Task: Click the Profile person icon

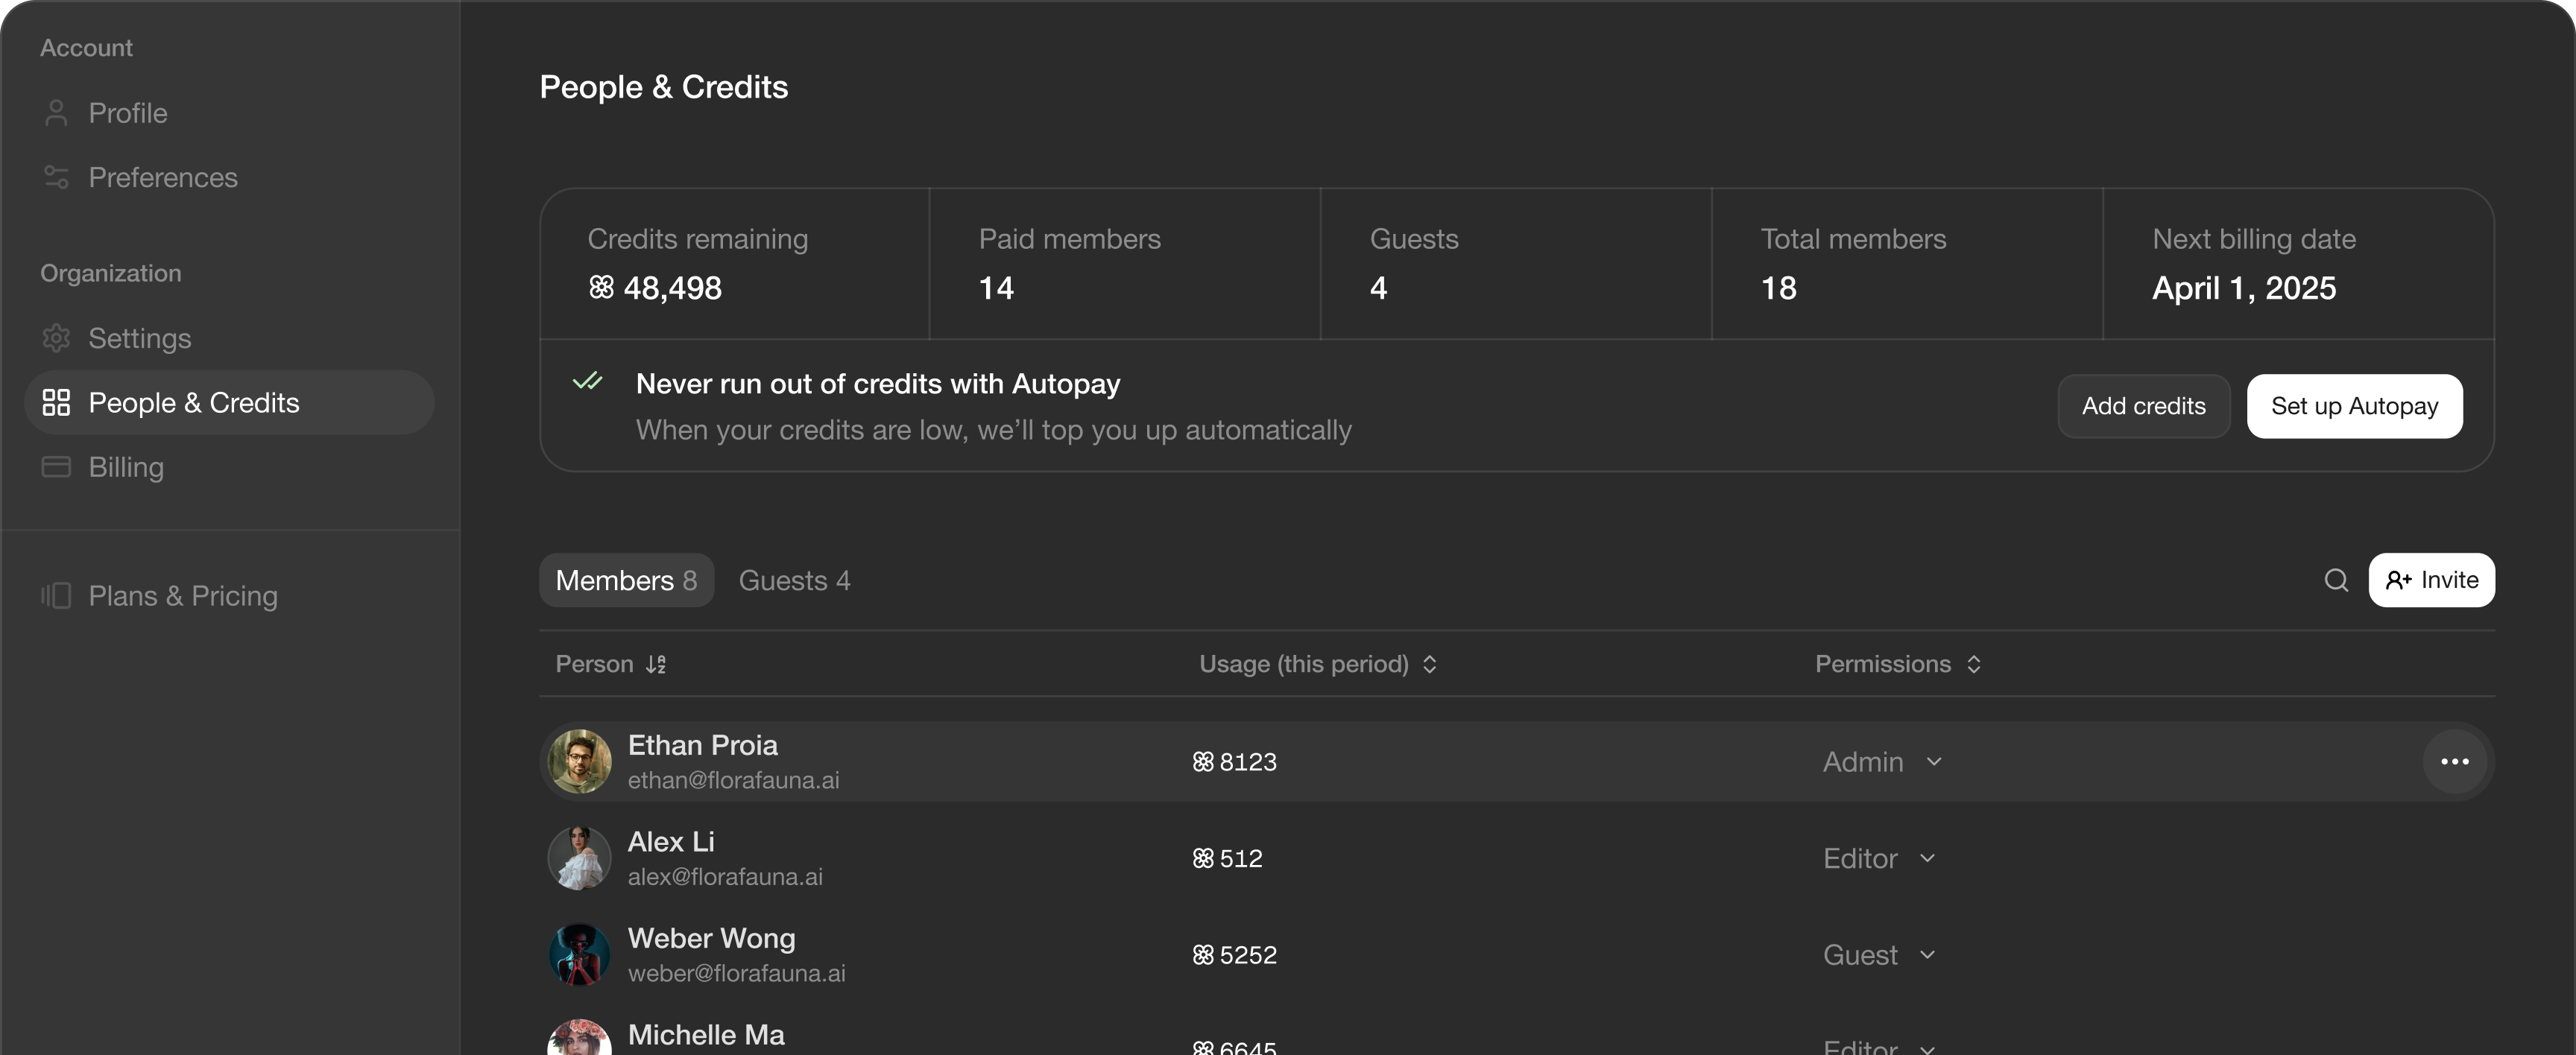Action: [56, 113]
